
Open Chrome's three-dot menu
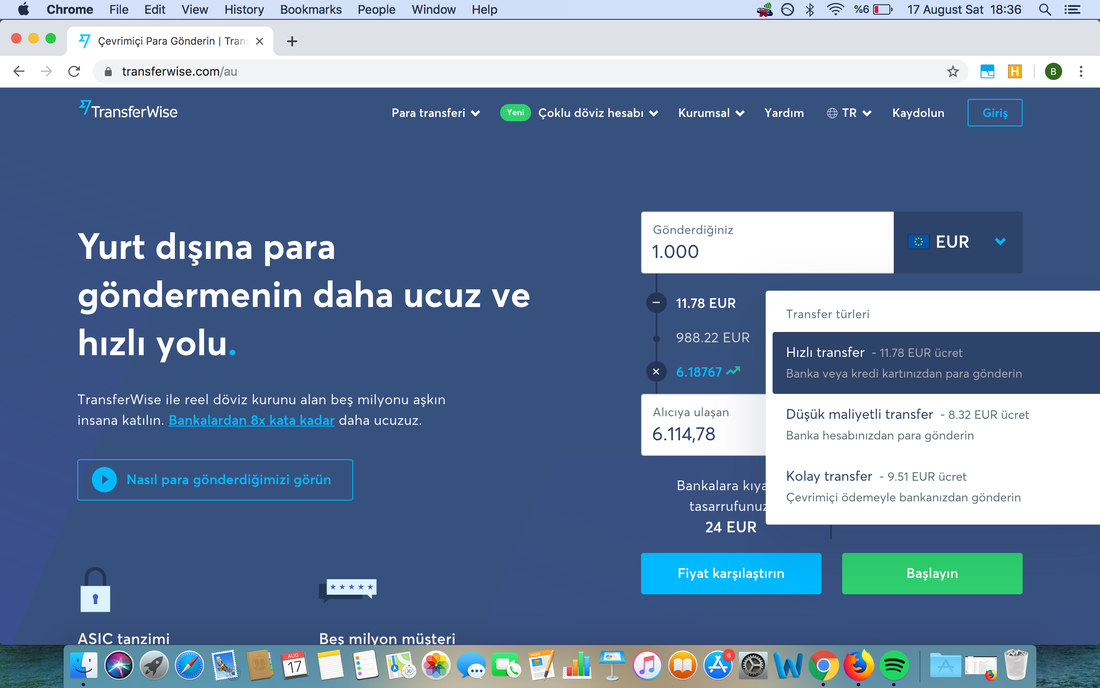[x=1081, y=72]
